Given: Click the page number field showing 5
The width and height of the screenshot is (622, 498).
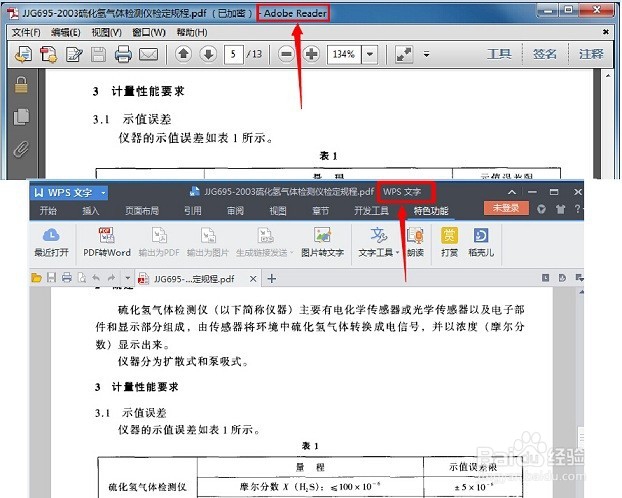Looking at the screenshot, I should pyautogui.click(x=233, y=54).
